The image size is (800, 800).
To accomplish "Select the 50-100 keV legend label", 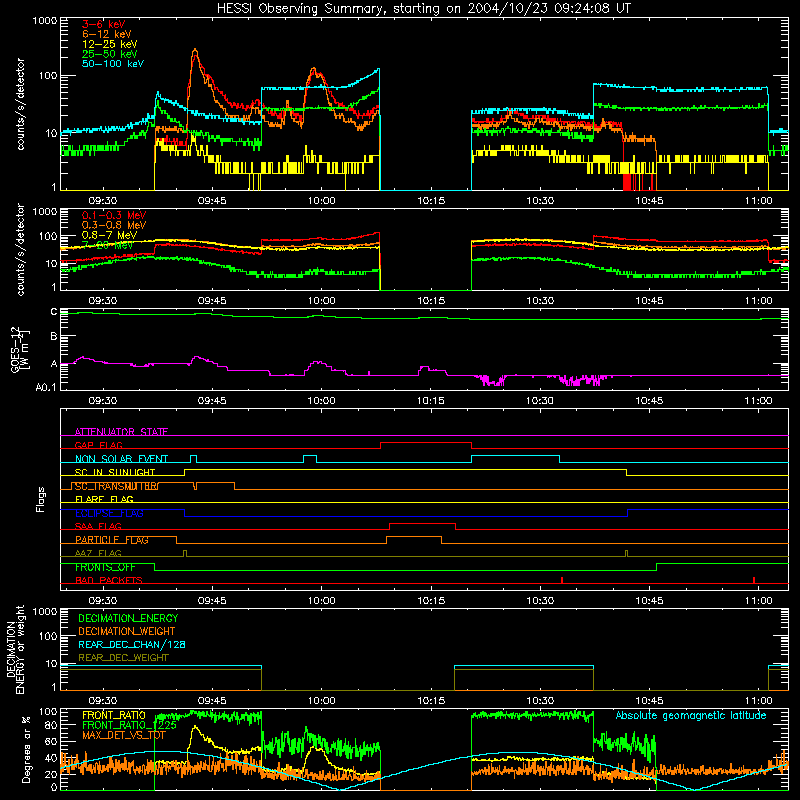I will click(113, 64).
